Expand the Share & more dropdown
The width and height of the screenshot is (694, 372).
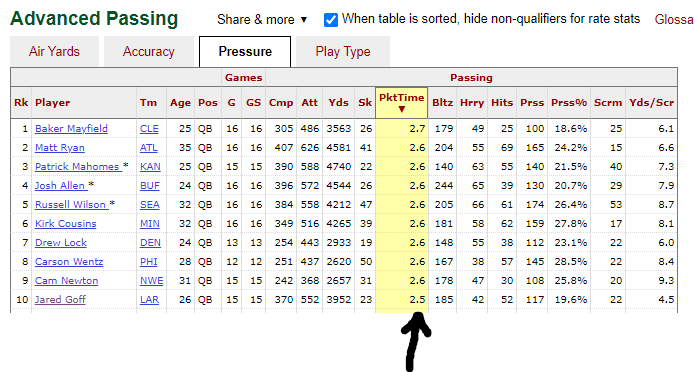pos(262,20)
